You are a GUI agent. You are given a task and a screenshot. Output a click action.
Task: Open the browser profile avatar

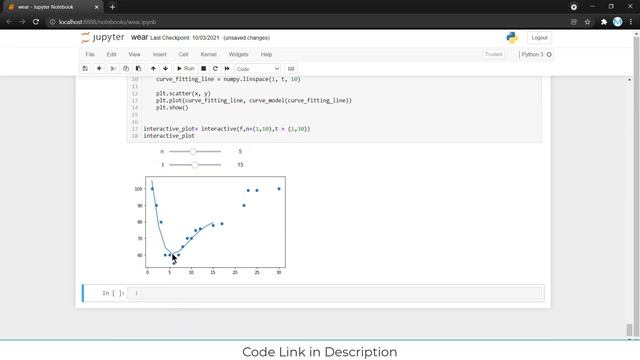618,22
